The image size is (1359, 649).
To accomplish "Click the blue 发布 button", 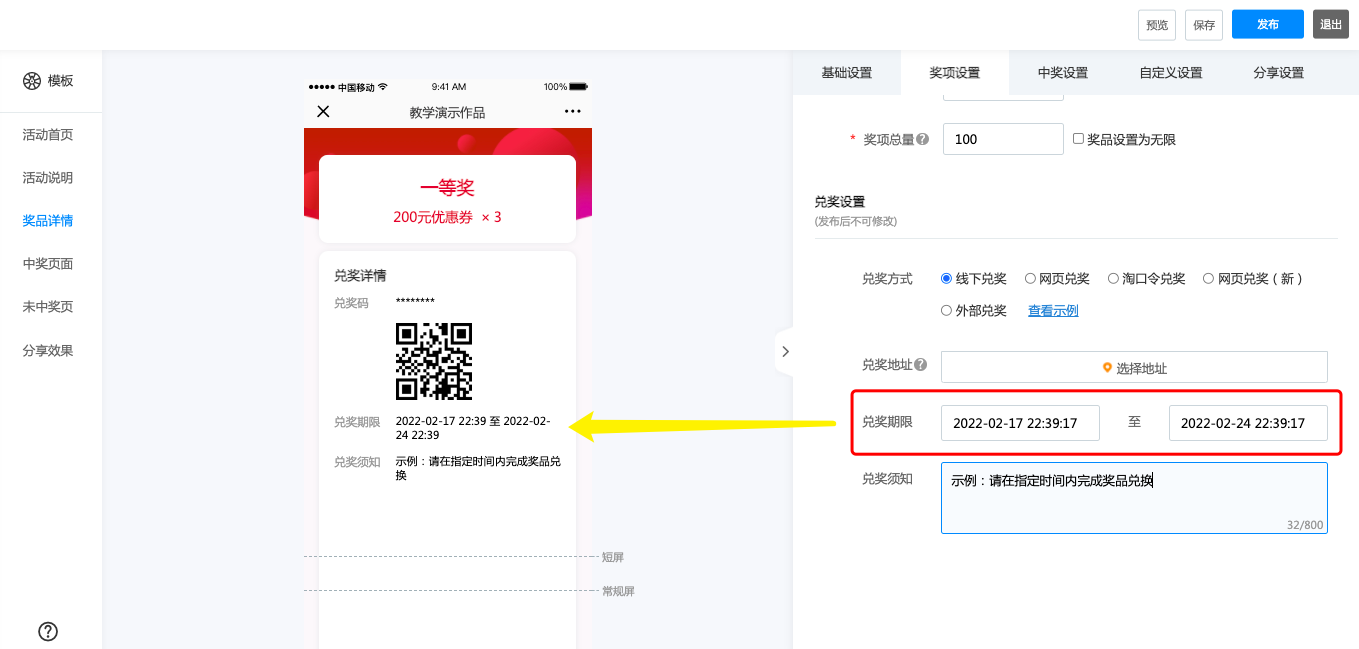I will (1267, 25).
